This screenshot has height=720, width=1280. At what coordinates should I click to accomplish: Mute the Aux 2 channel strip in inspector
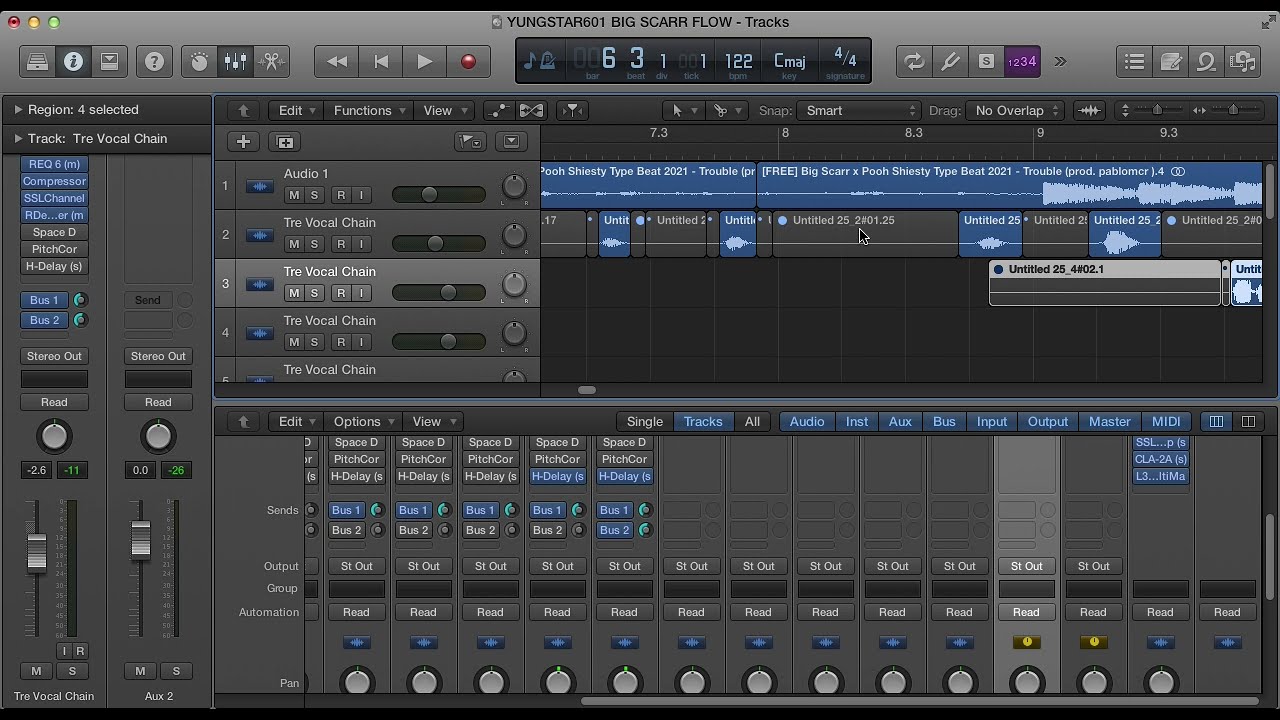click(x=140, y=671)
